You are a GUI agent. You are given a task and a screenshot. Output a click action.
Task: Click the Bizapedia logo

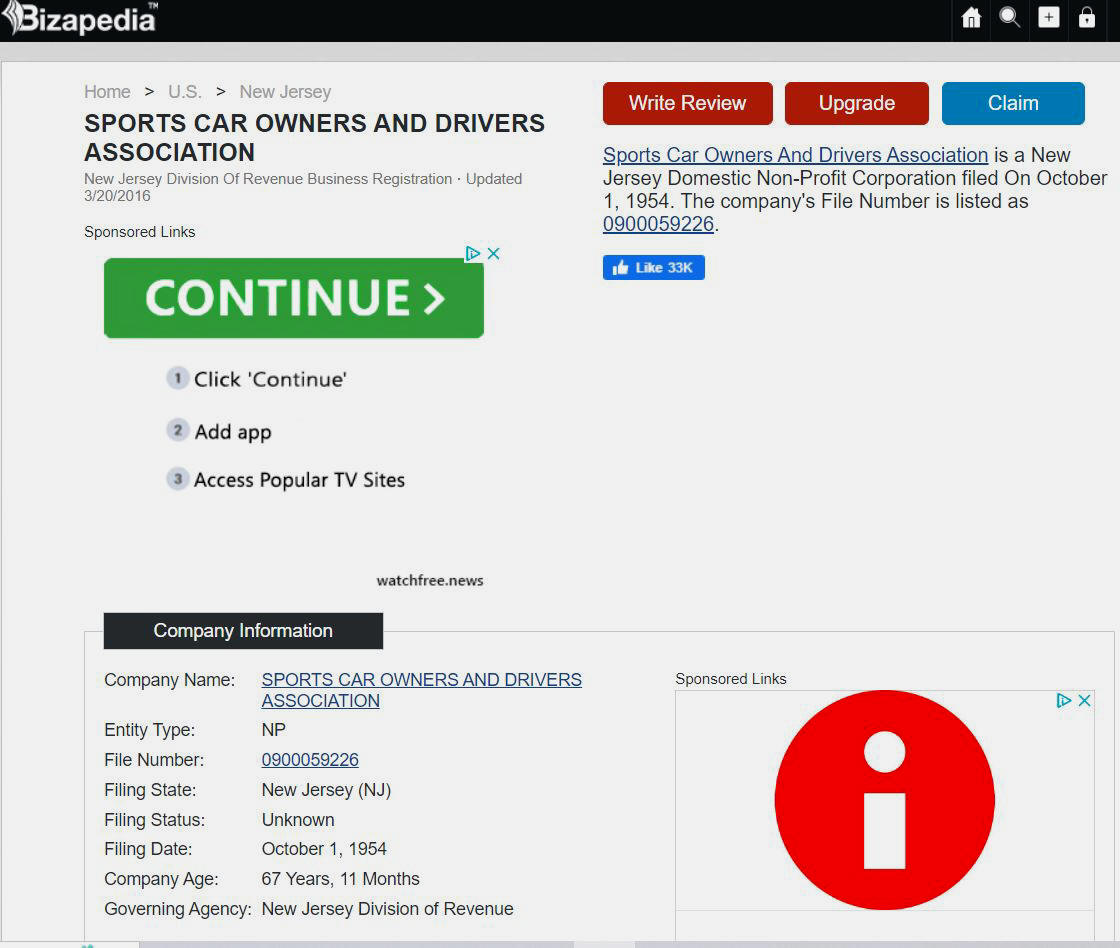[x=79, y=19]
